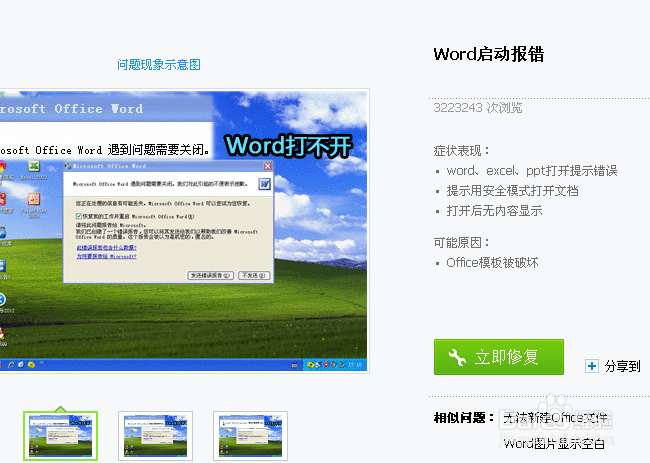Click symptom text 提示用安全模式打开文档

[x=512, y=191]
